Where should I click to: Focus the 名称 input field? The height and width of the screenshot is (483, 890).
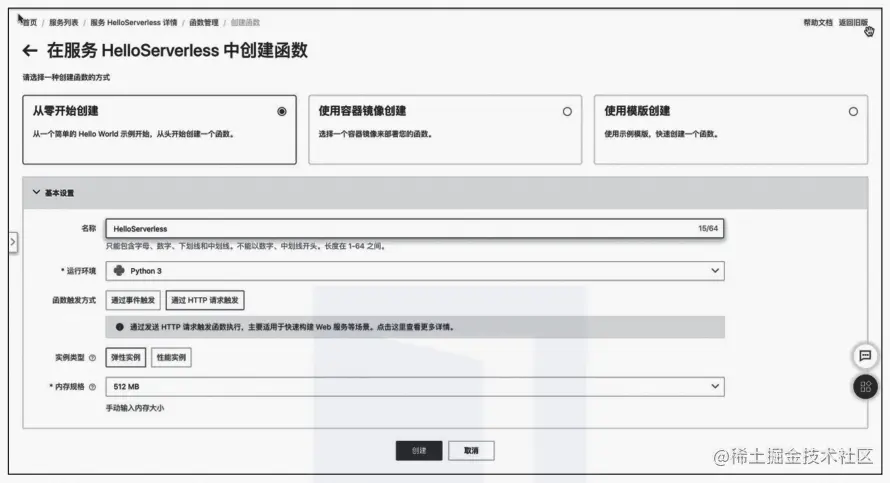tap(415, 229)
